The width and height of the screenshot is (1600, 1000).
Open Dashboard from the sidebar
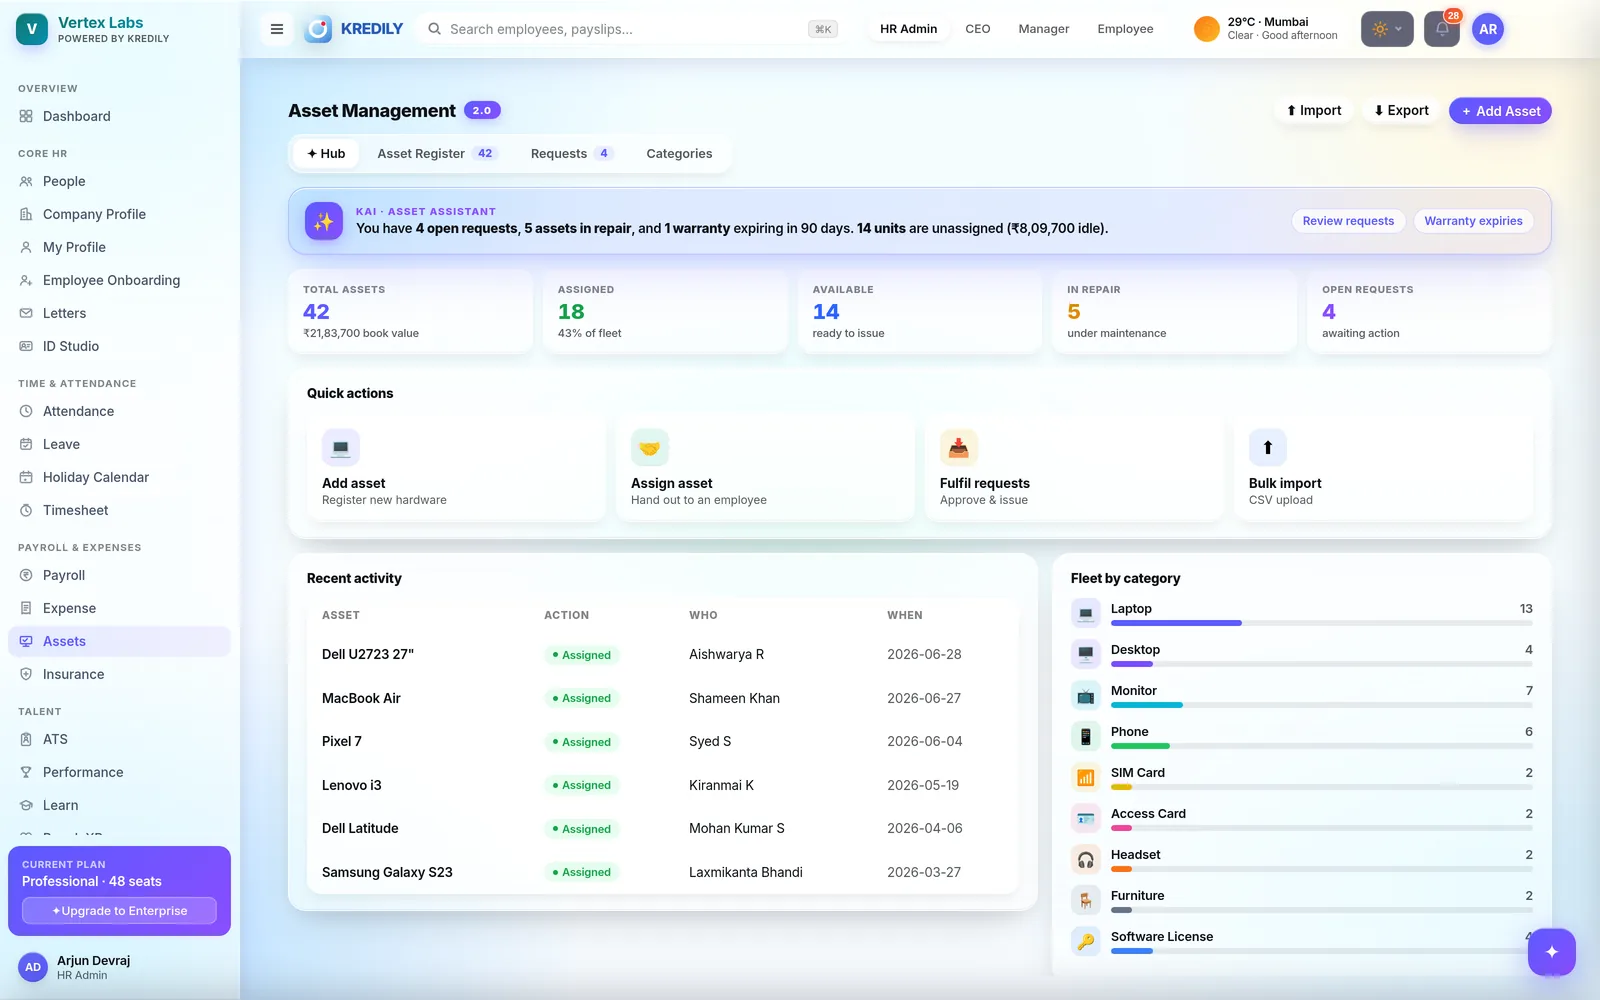[x=119, y=116]
